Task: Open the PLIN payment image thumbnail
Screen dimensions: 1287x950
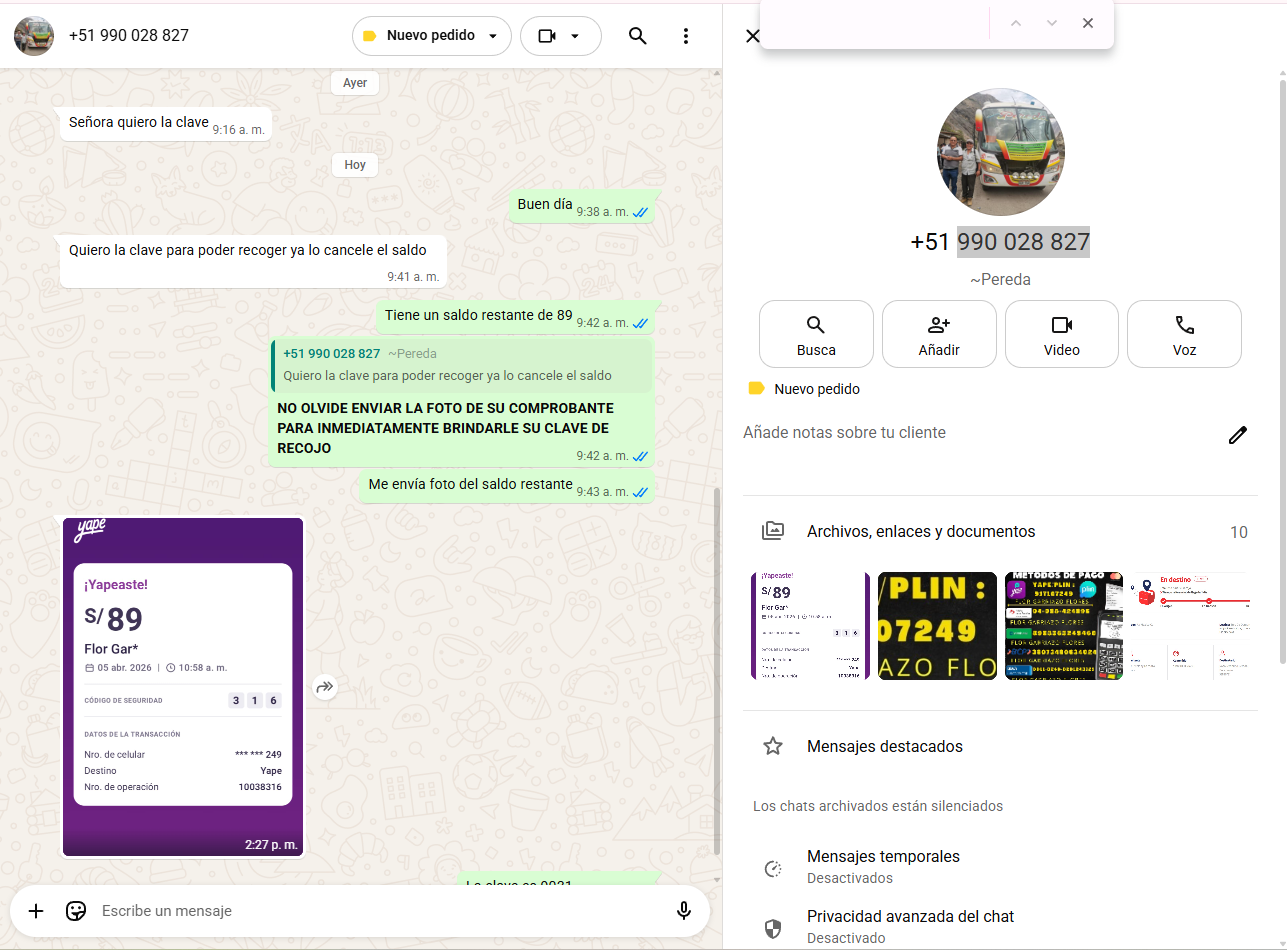Action: [x=937, y=626]
